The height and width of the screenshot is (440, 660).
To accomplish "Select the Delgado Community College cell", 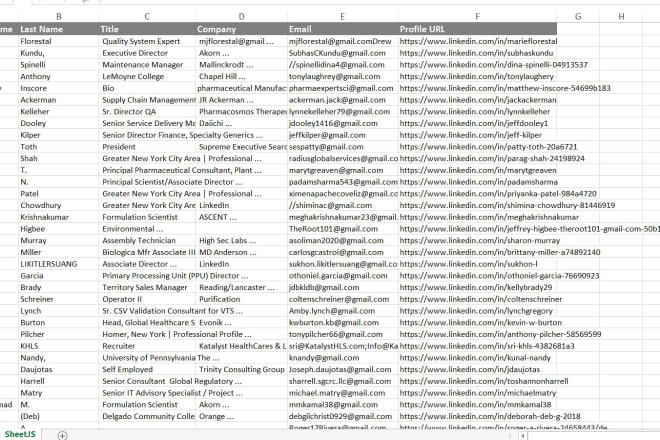I will pos(147,416).
